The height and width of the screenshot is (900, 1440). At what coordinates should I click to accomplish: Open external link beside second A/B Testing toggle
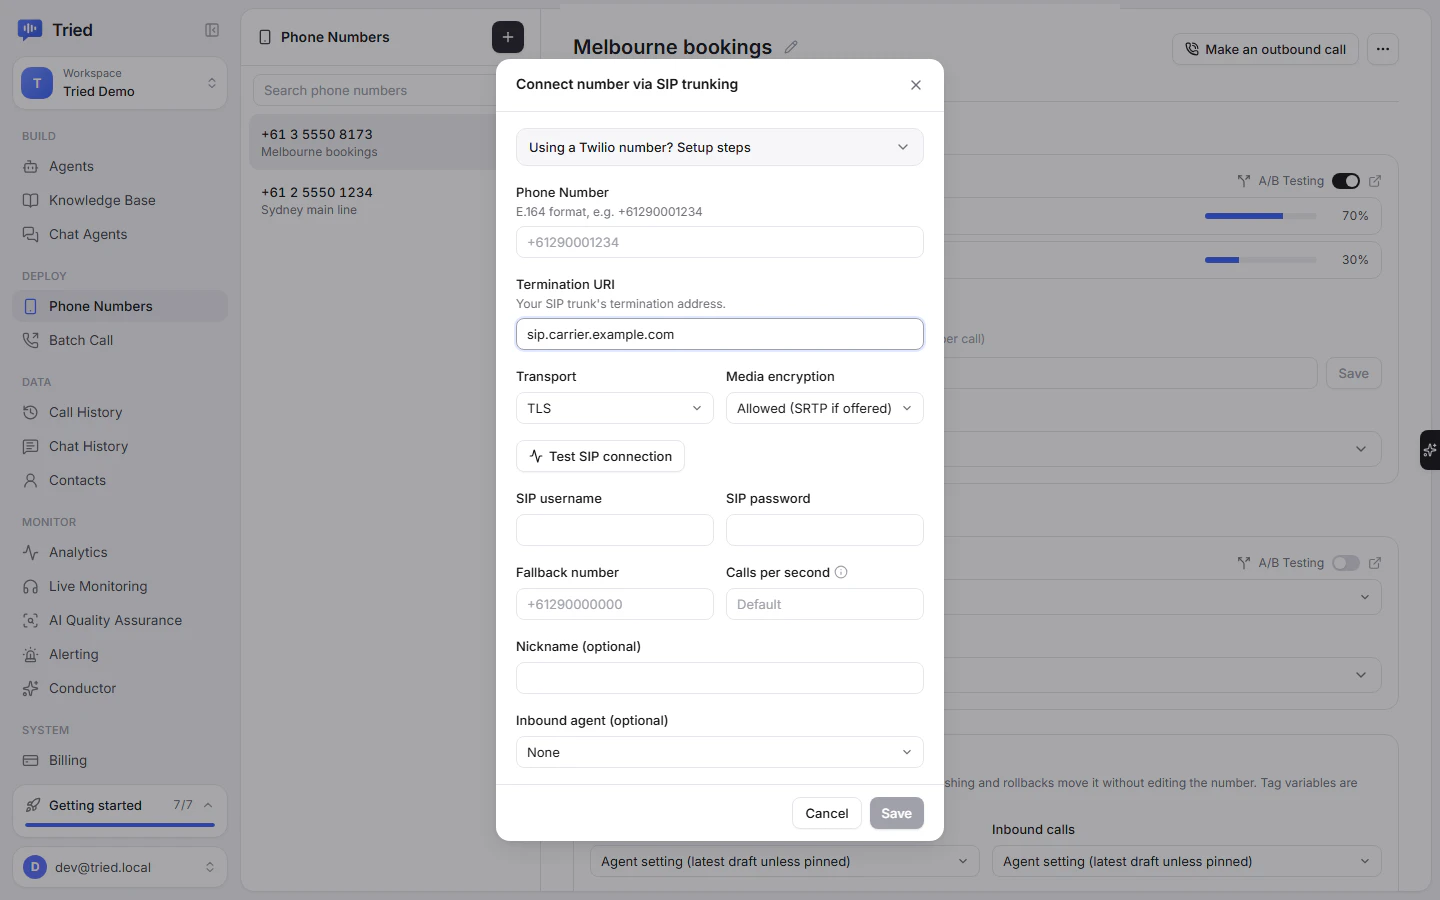tap(1375, 563)
